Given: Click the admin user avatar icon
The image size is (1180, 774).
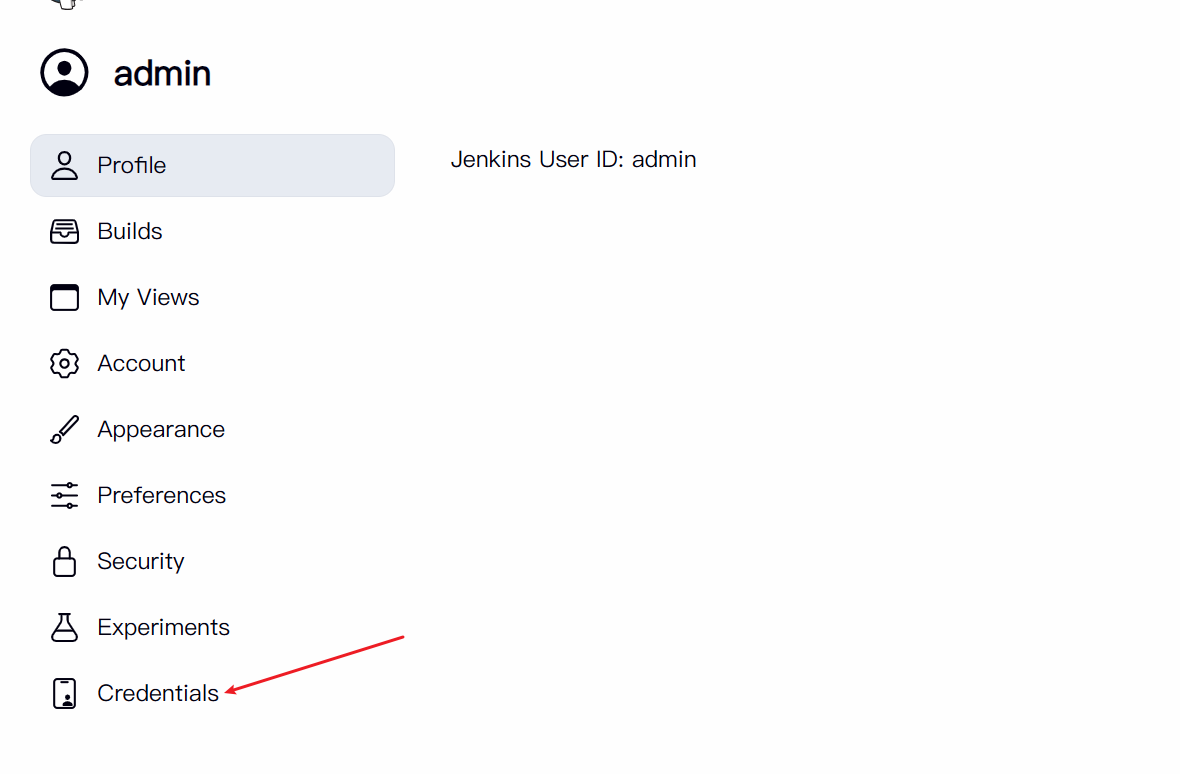Looking at the screenshot, I should pyautogui.click(x=64, y=73).
